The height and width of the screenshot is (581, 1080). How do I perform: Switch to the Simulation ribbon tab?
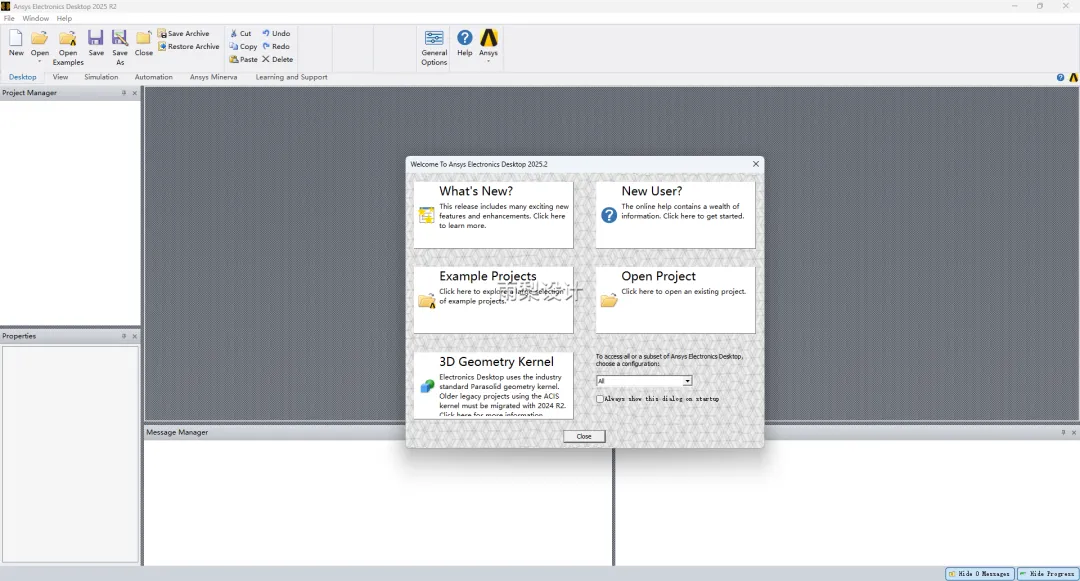coord(101,77)
